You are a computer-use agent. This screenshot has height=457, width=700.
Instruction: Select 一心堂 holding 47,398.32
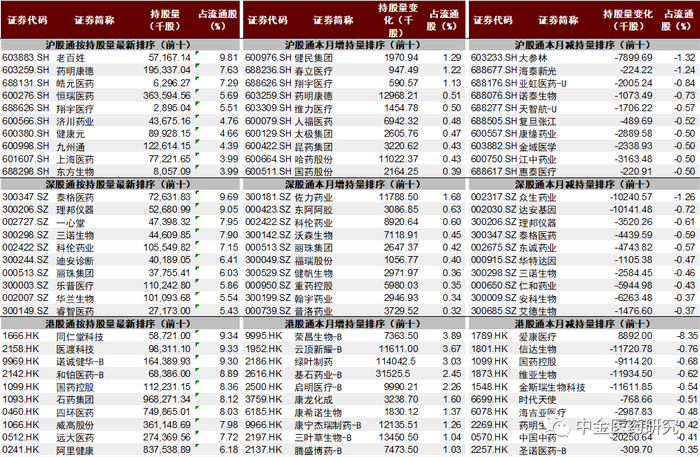(169, 222)
